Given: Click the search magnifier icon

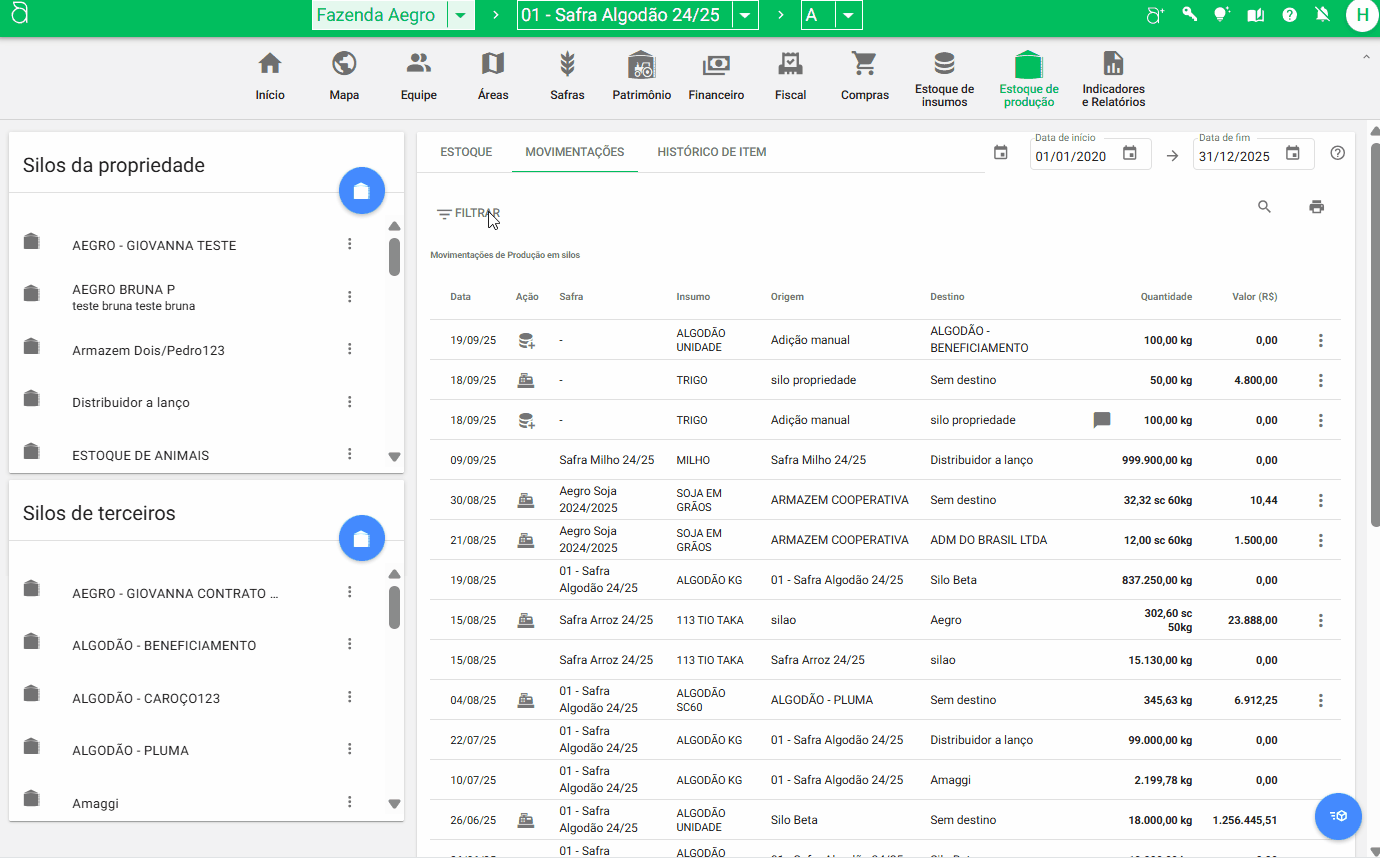Looking at the screenshot, I should pyautogui.click(x=1264, y=207).
